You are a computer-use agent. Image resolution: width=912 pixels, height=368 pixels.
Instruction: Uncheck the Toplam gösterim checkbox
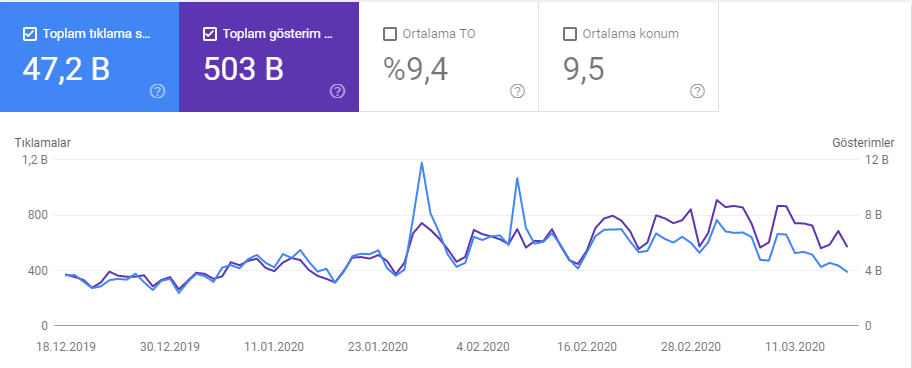pos(210,34)
